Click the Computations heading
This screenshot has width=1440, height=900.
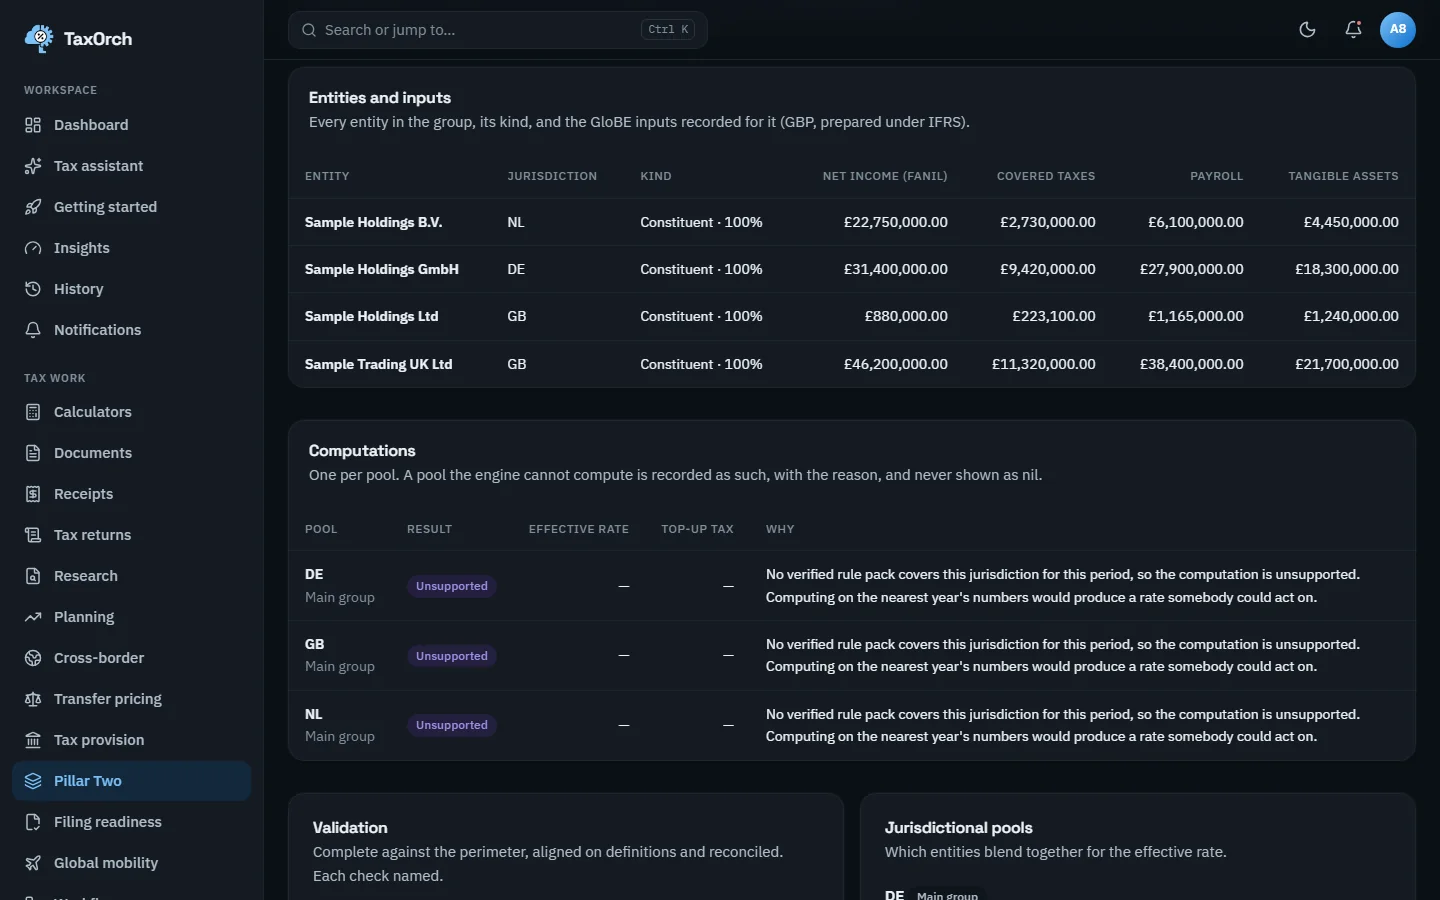(x=362, y=451)
